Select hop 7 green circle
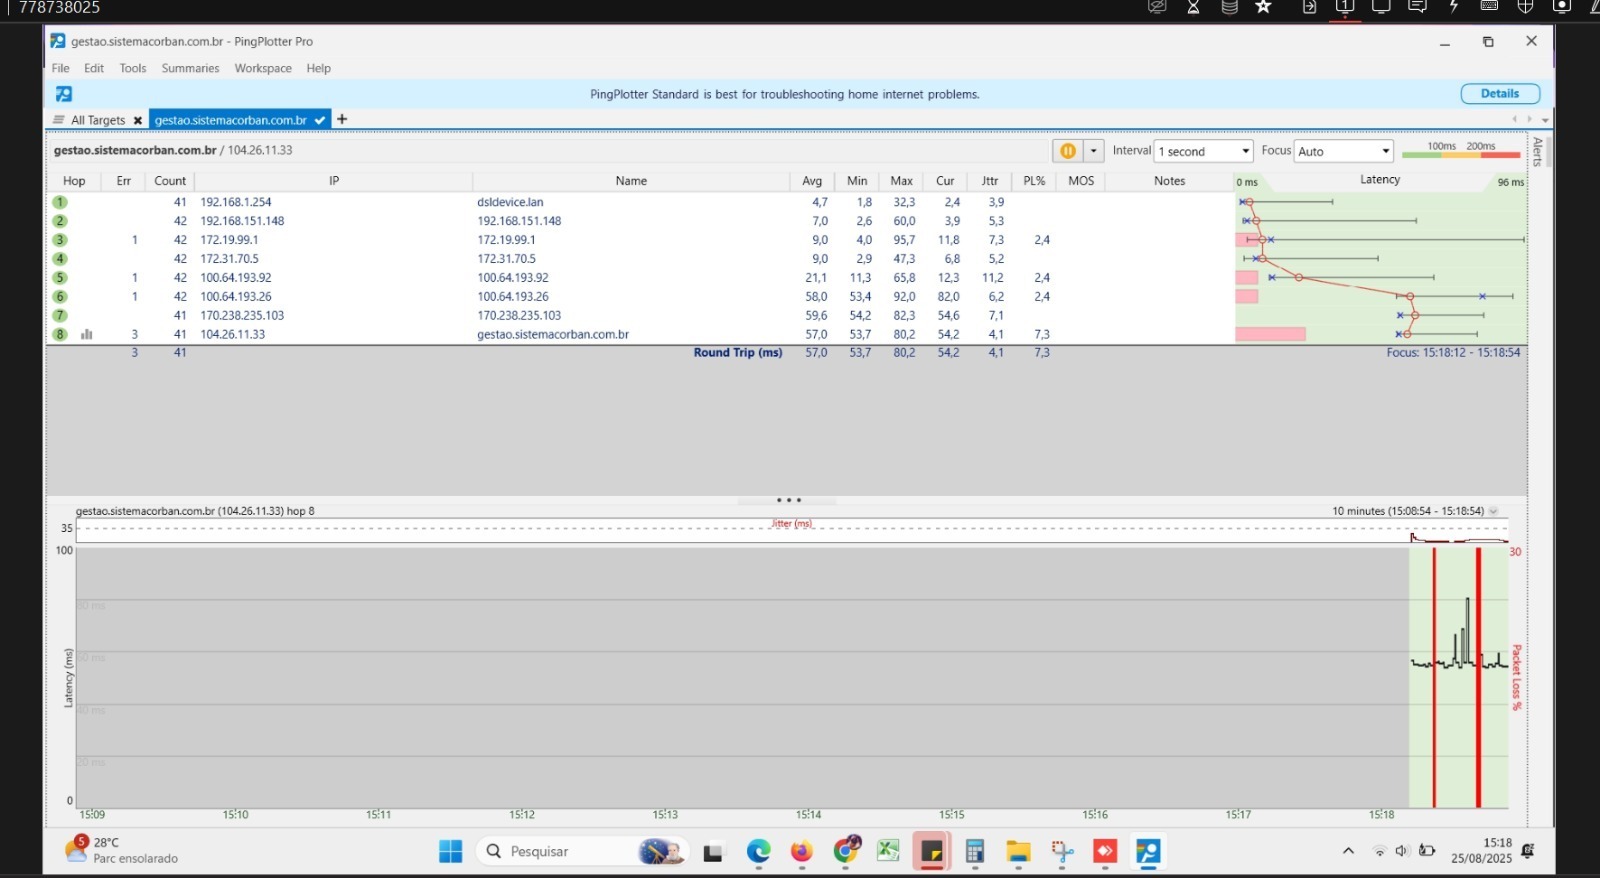 60,315
